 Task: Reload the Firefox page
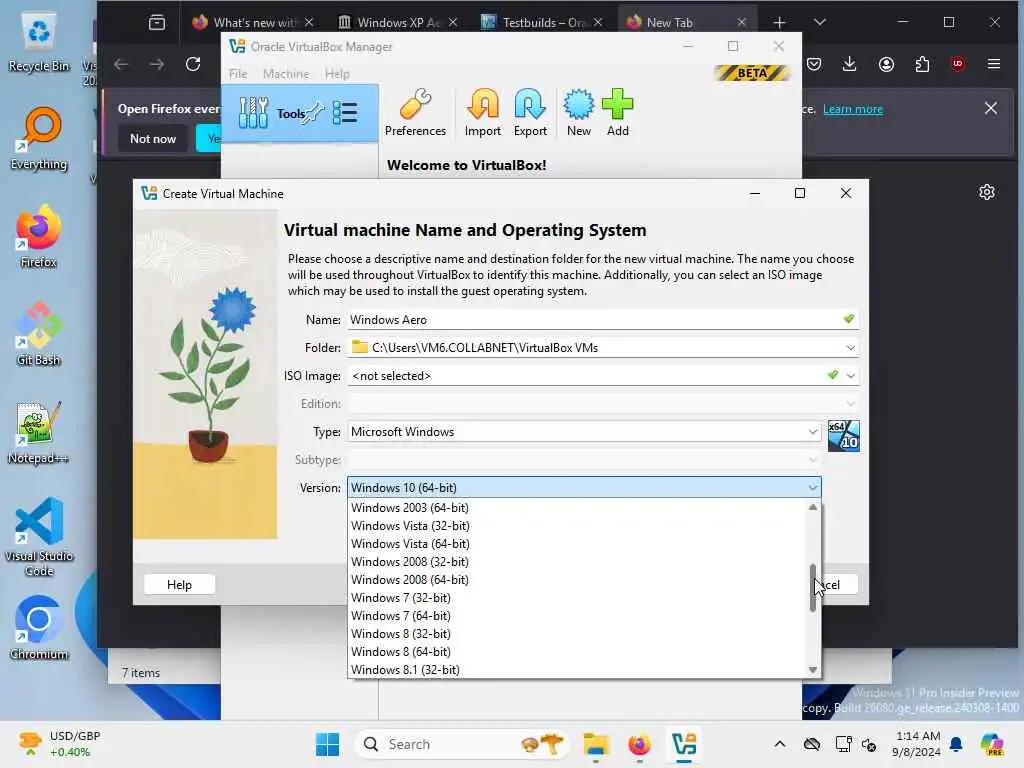(x=193, y=64)
